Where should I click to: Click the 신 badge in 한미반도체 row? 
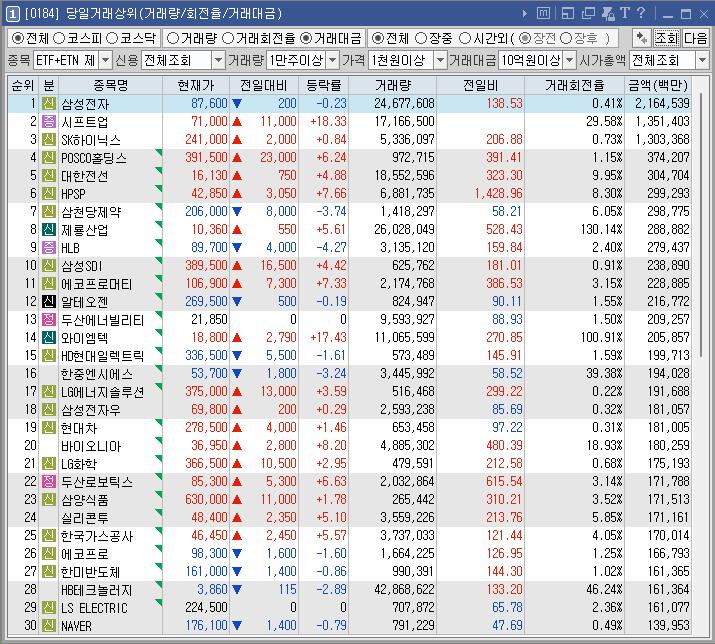coord(49,571)
